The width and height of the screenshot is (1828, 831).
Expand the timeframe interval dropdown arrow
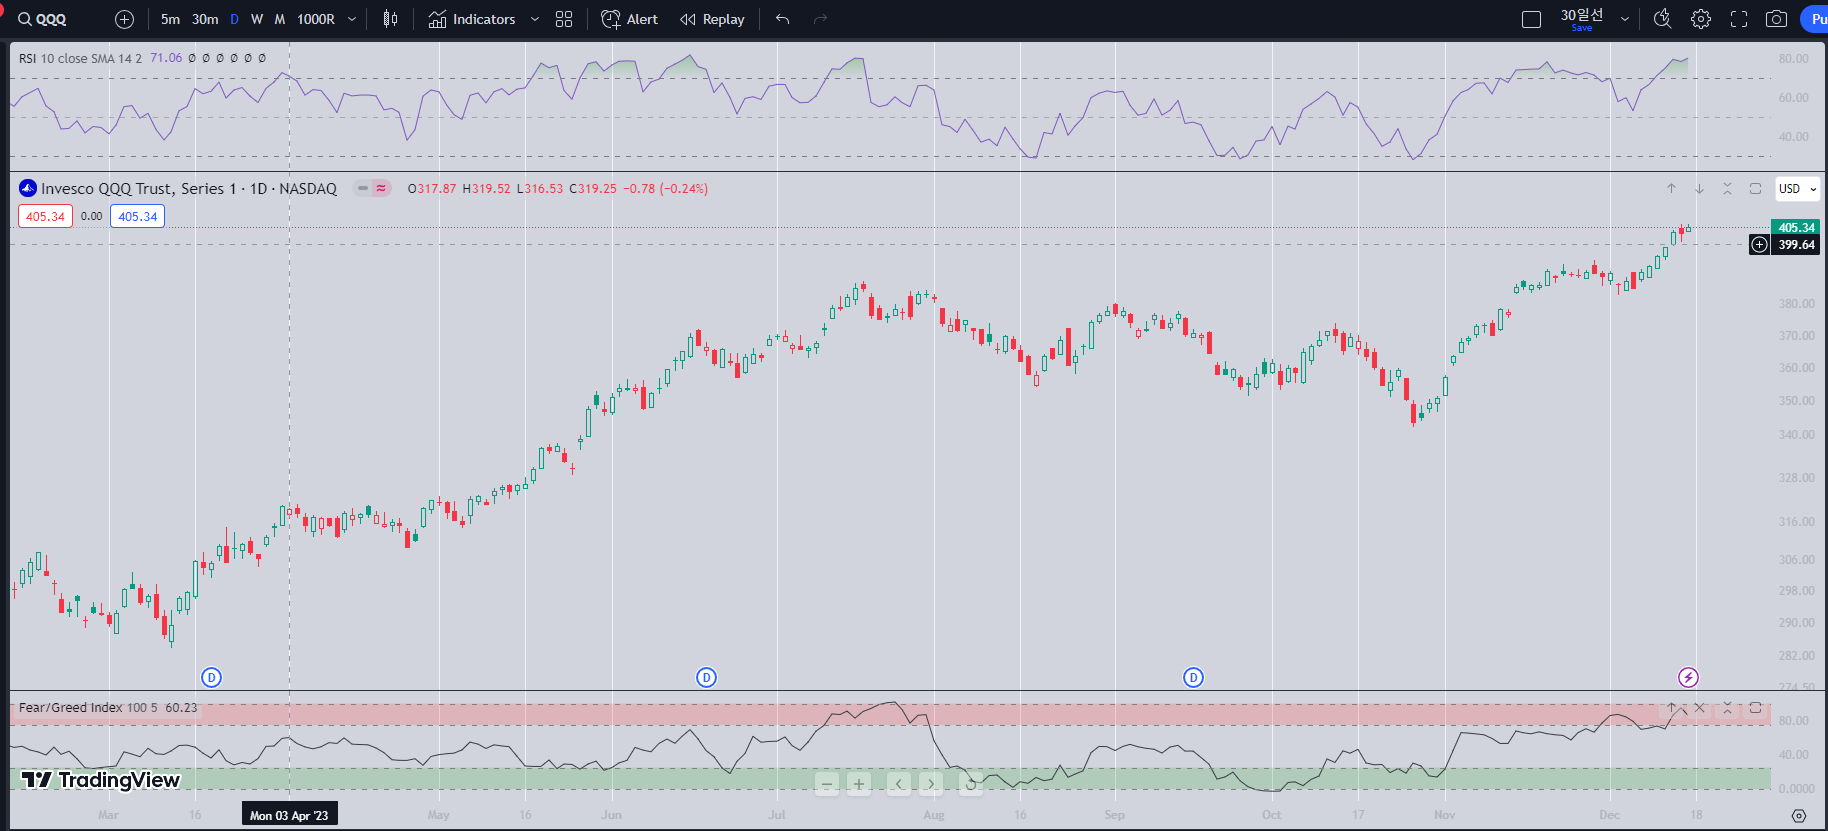(352, 19)
